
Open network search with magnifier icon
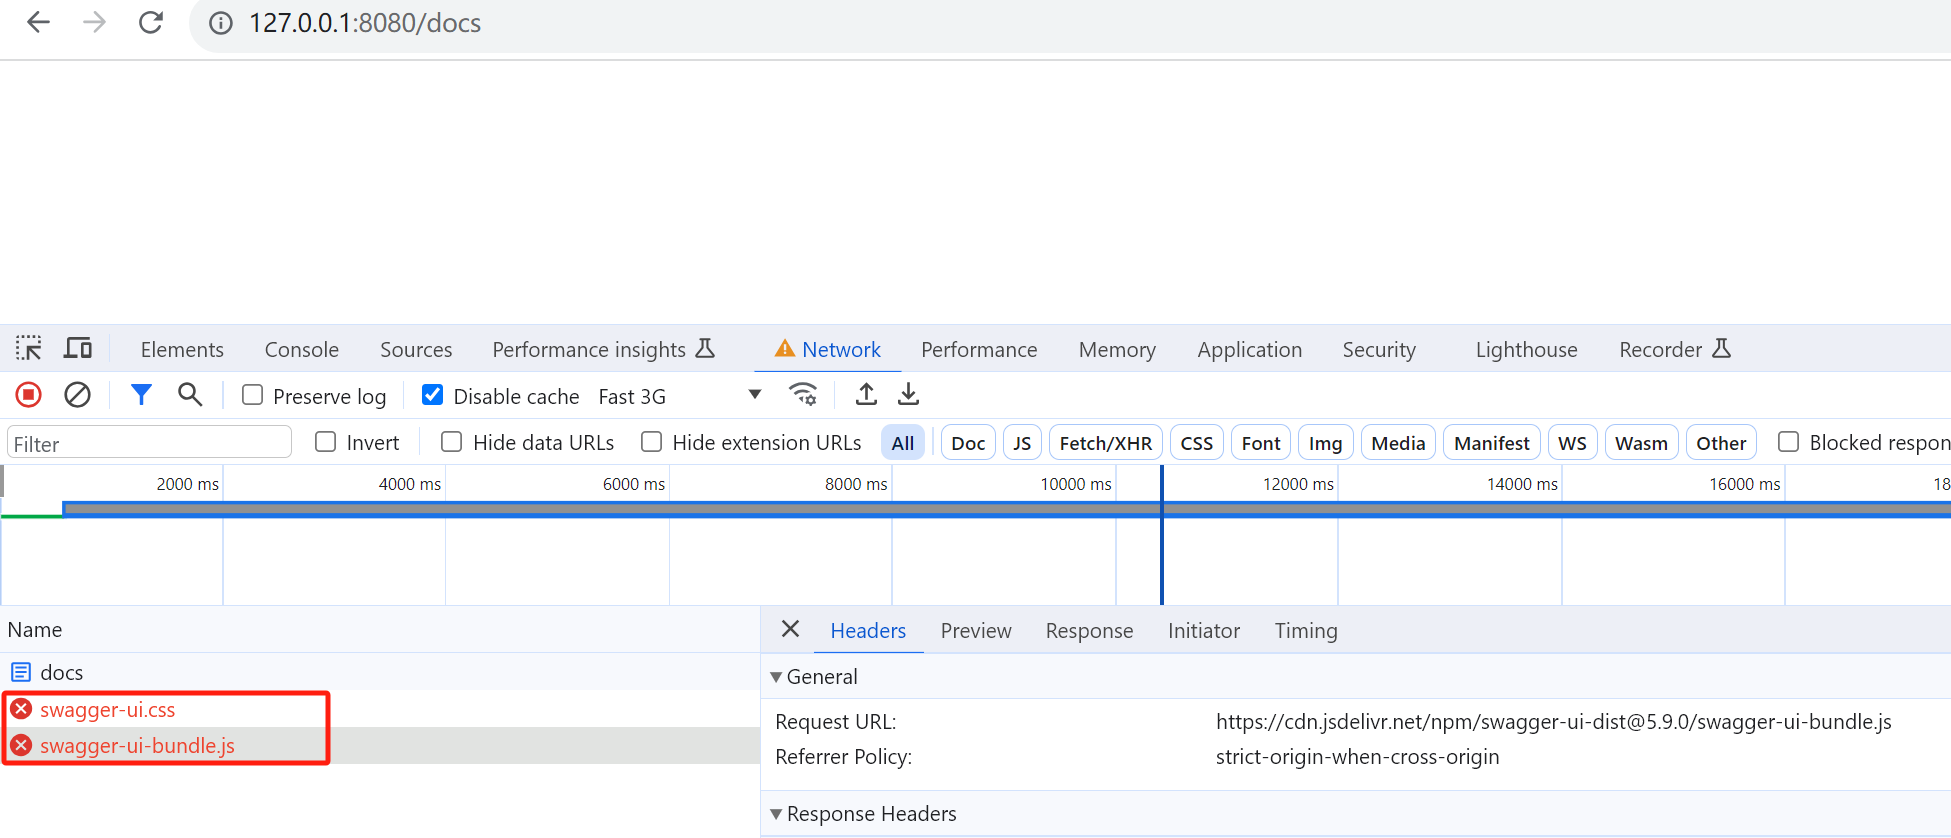[x=190, y=395]
